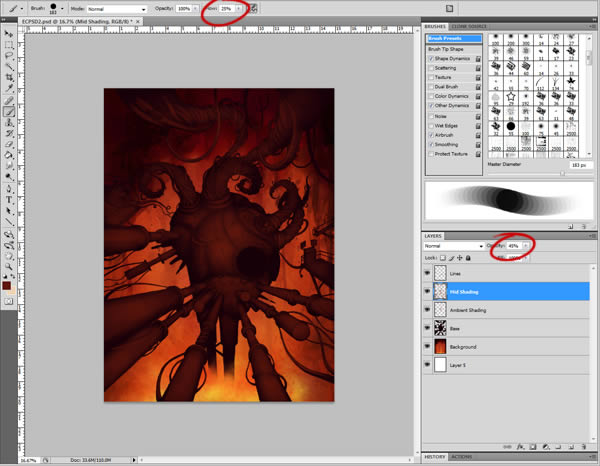Select the Rectangular Marquee tool
The width and height of the screenshot is (600, 466).
pos(8,45)
